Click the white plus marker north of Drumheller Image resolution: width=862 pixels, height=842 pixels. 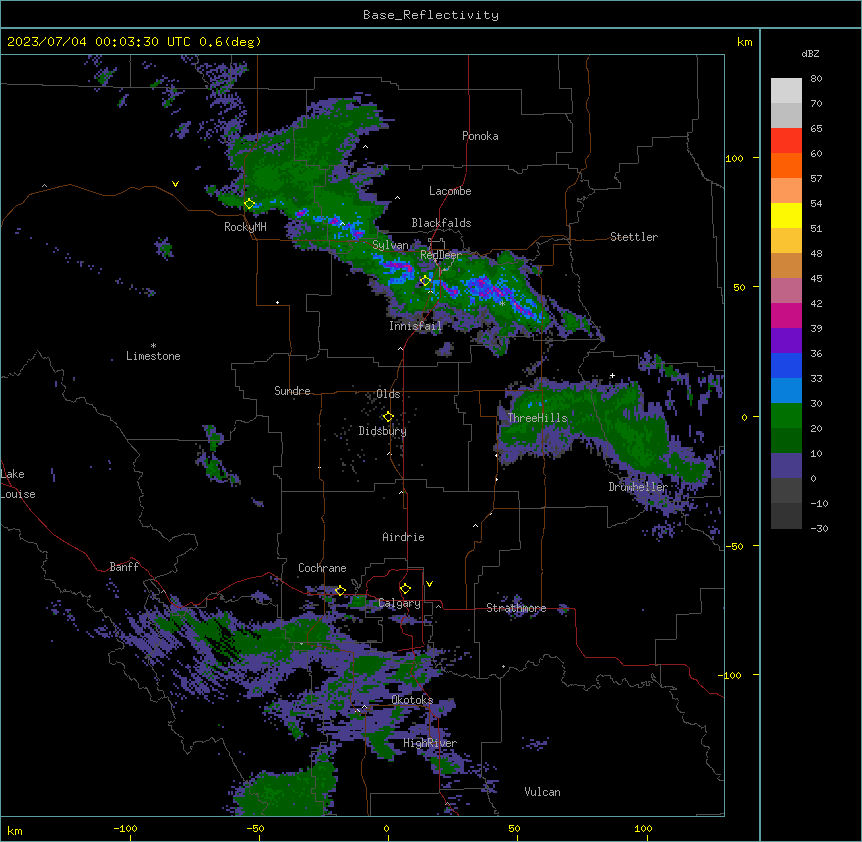[612, 375]
